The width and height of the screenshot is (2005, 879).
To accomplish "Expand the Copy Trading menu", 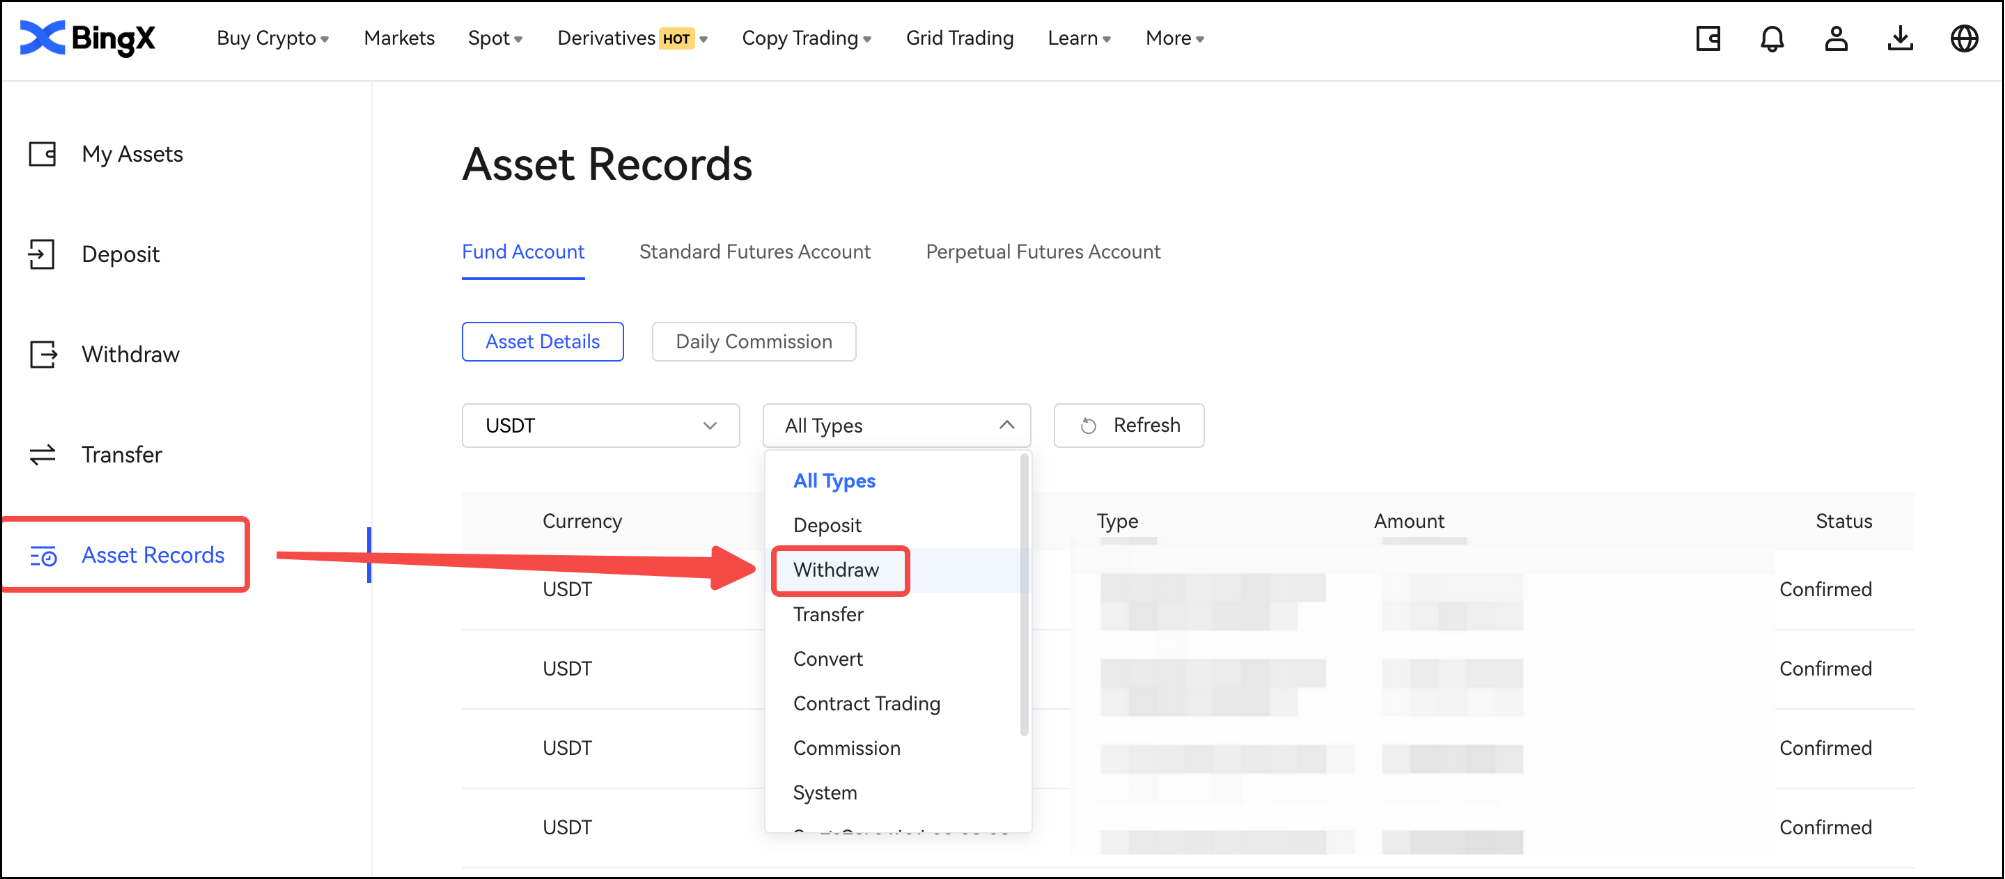I will point(806,38).
